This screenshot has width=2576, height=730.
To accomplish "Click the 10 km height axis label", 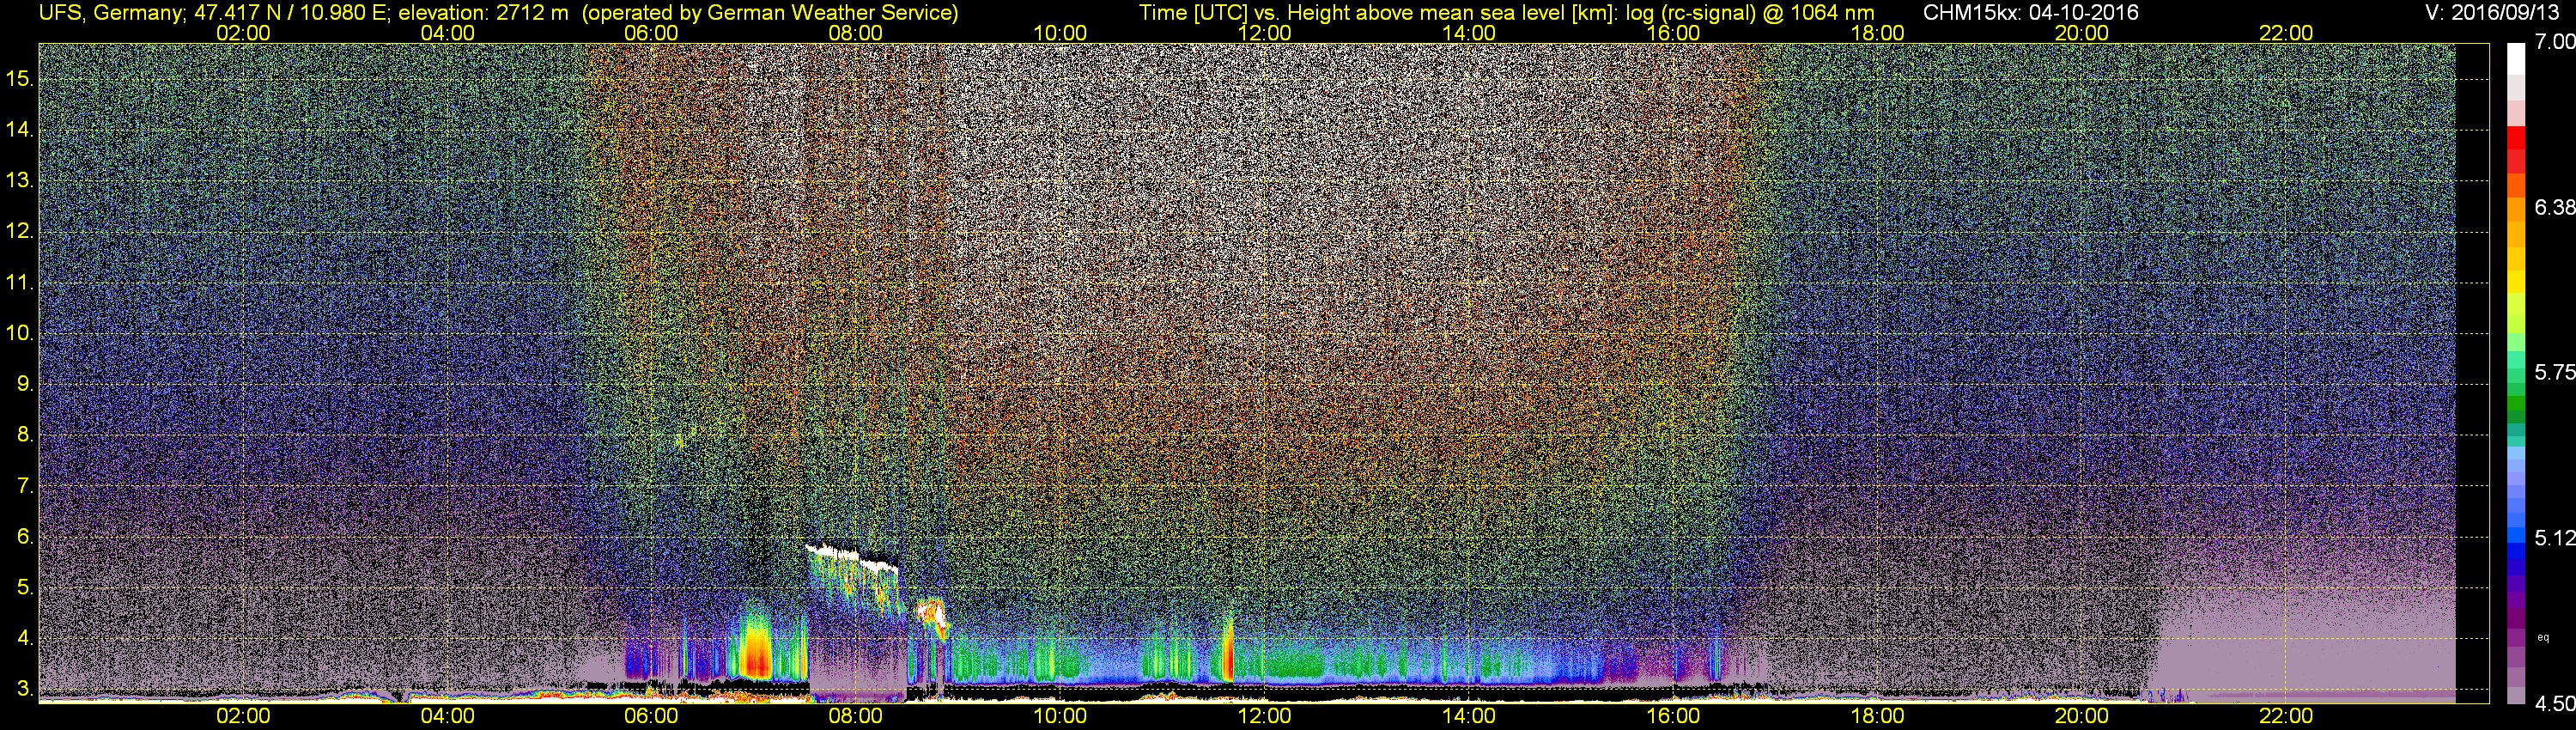I will pyautogui.click(x=19, y=333).
